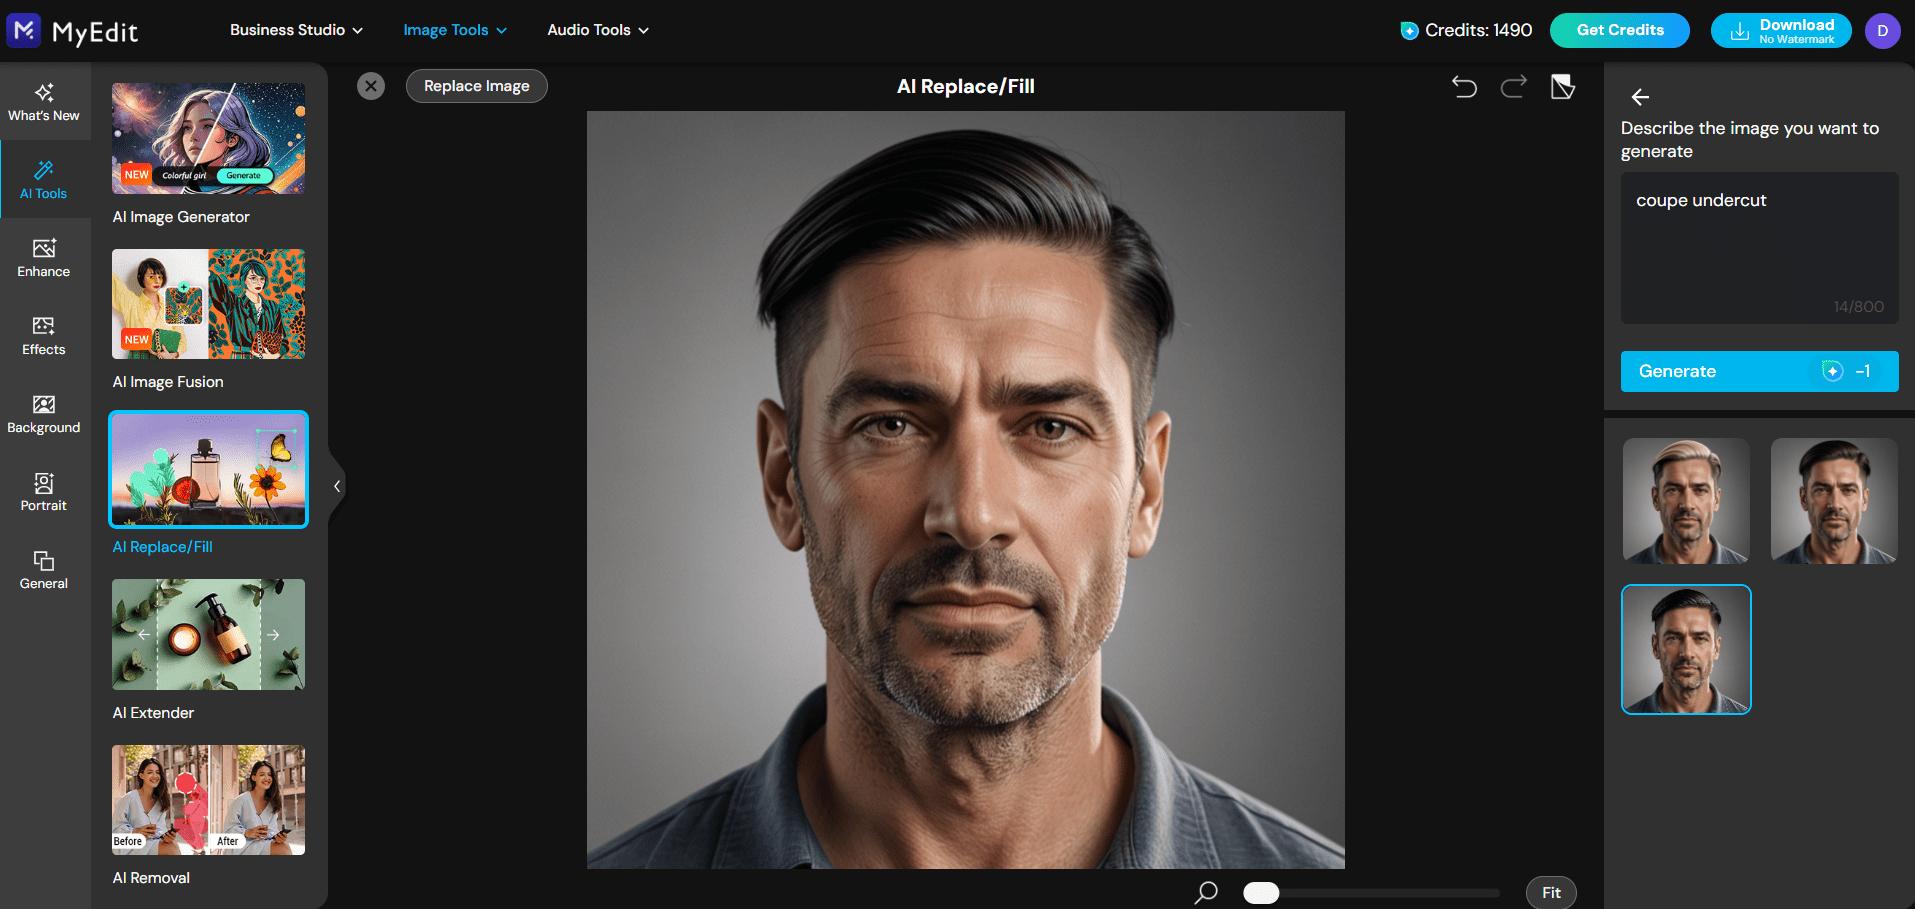Open the Effects section

tap(43, 336)
